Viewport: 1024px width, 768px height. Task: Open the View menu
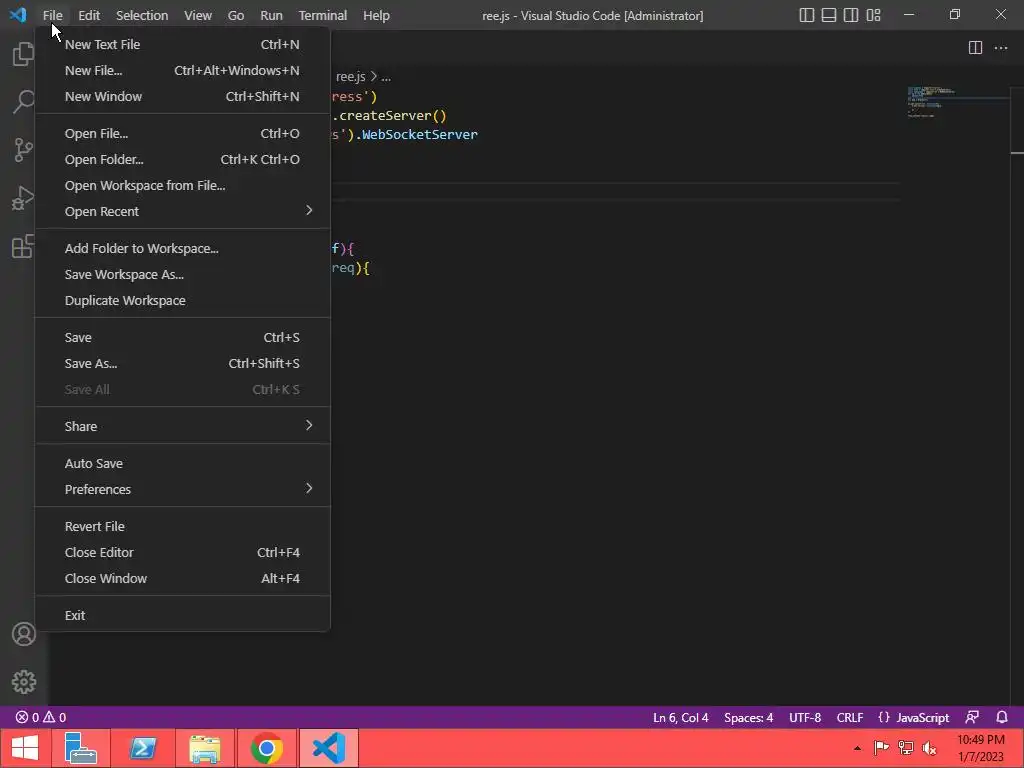click(x=198, y=15)
